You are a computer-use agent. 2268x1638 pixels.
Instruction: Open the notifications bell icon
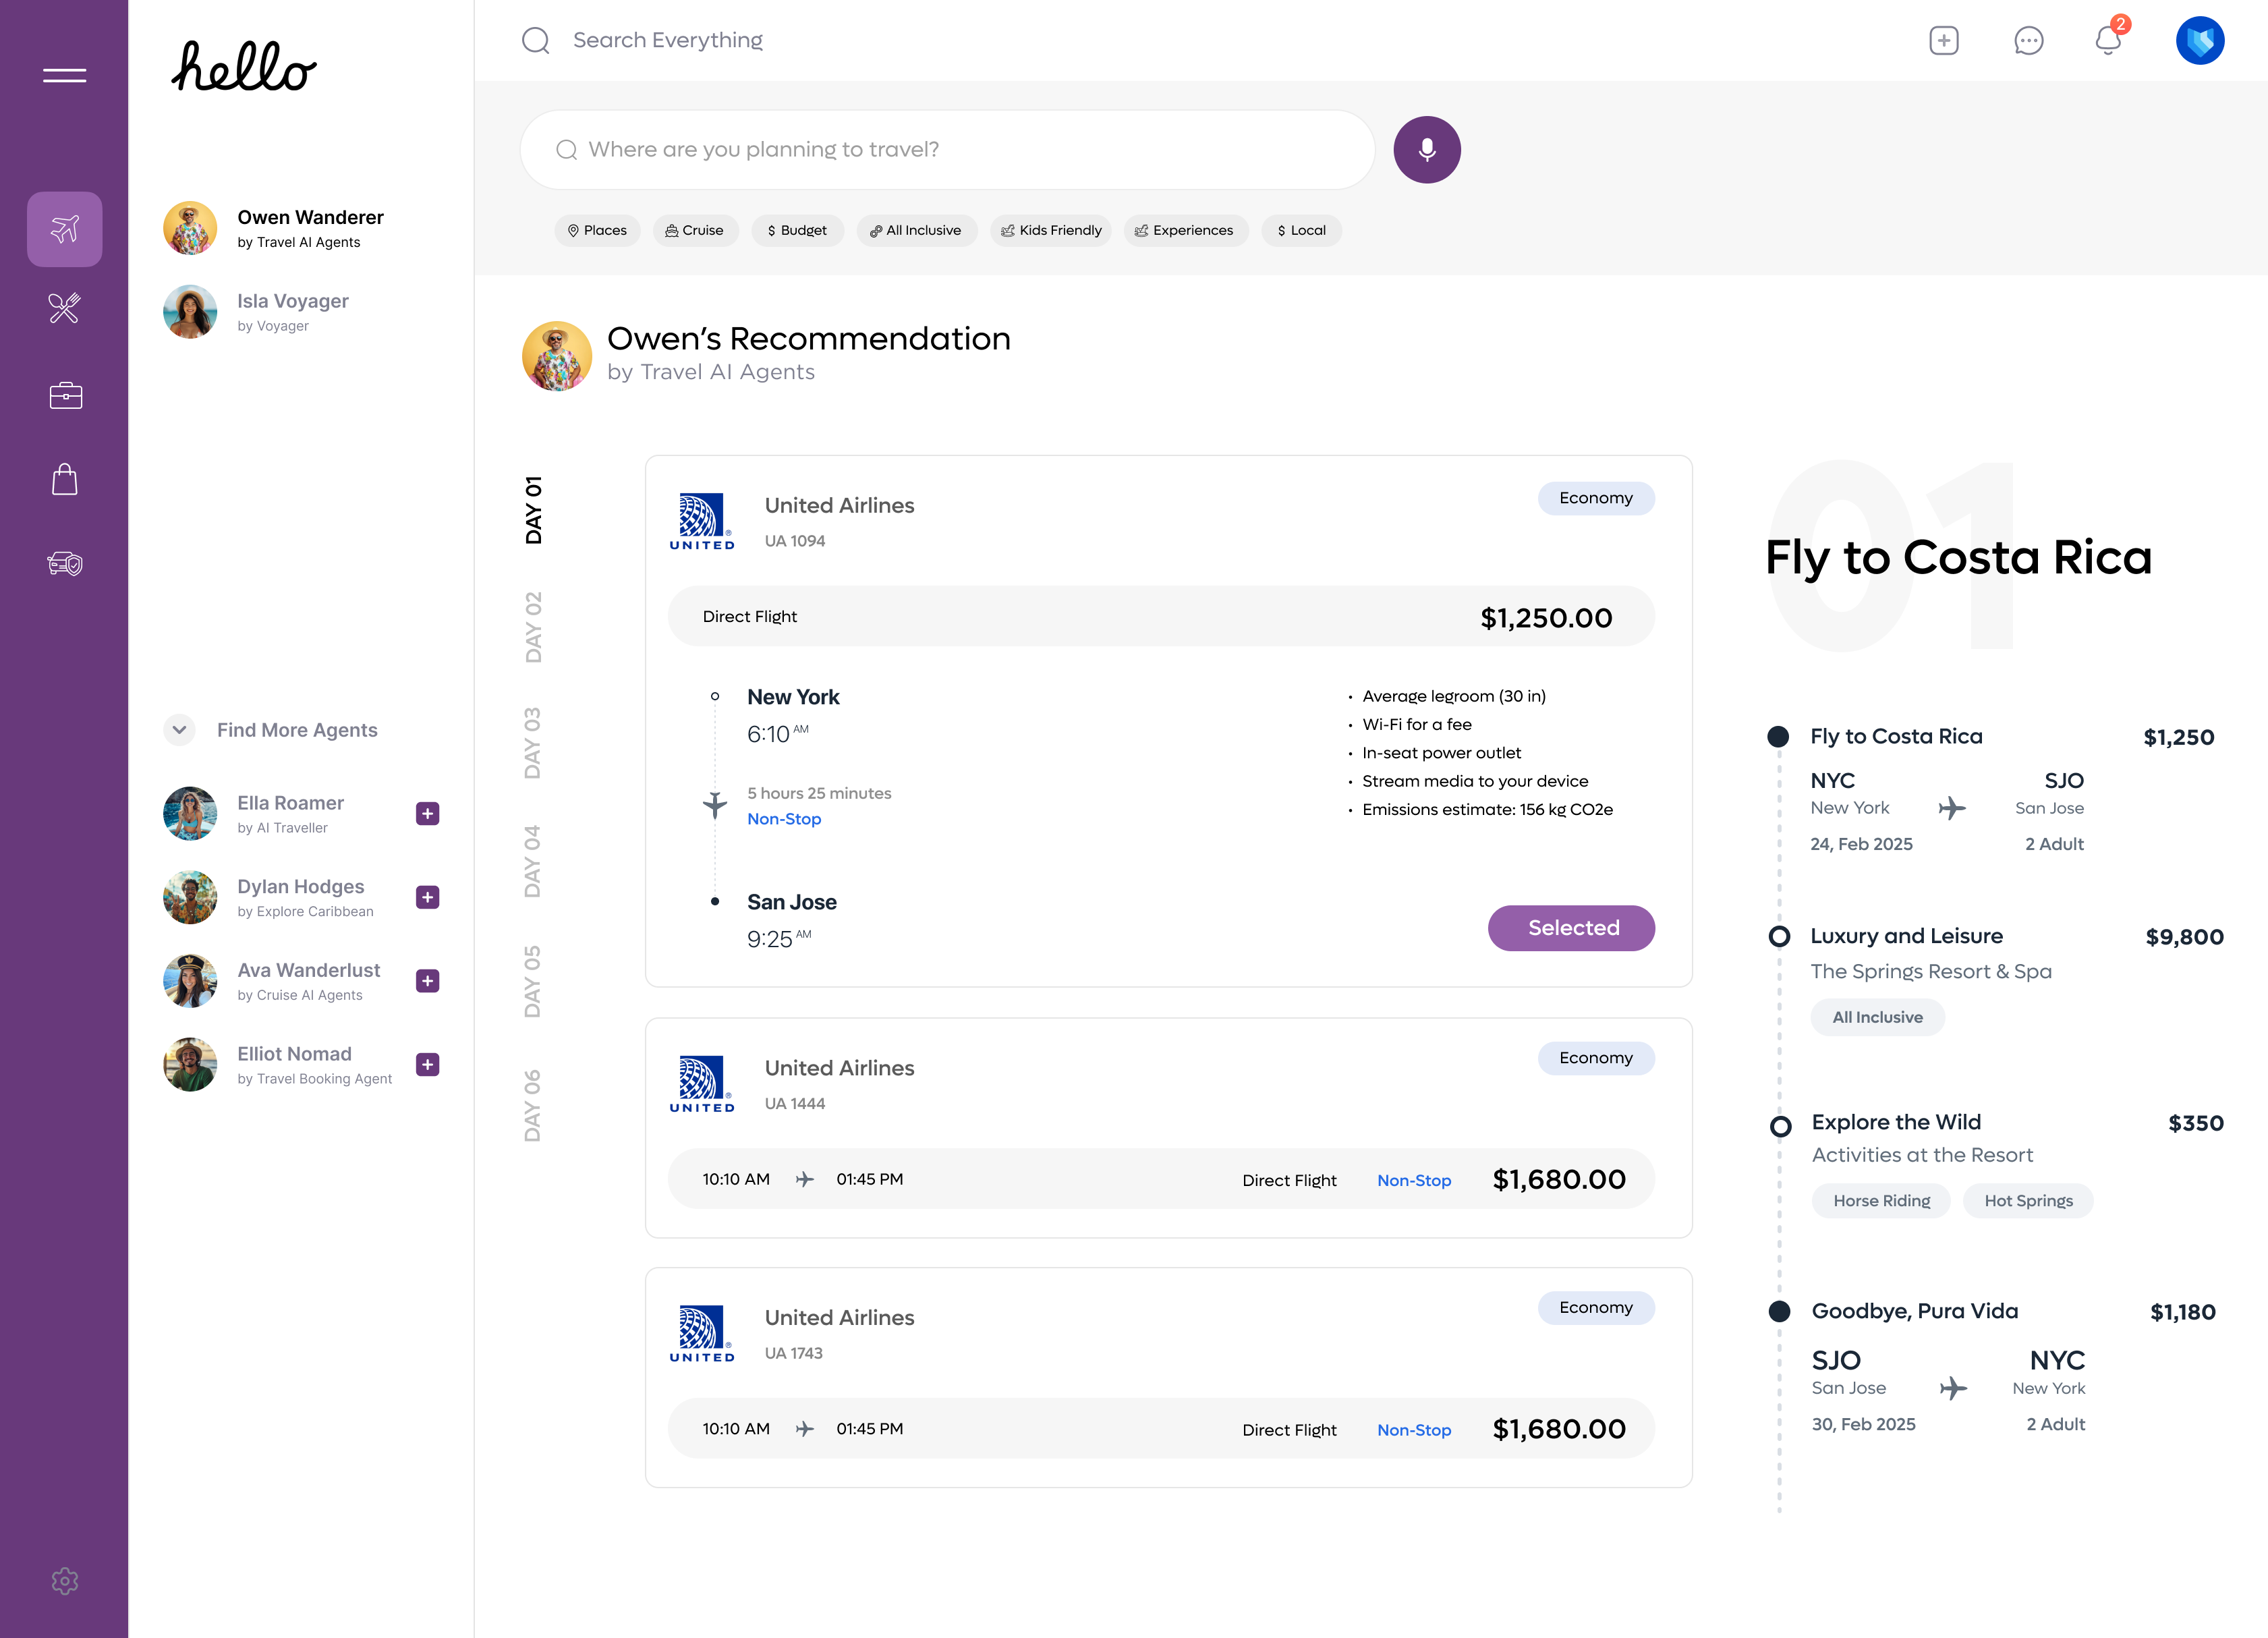2108,41
